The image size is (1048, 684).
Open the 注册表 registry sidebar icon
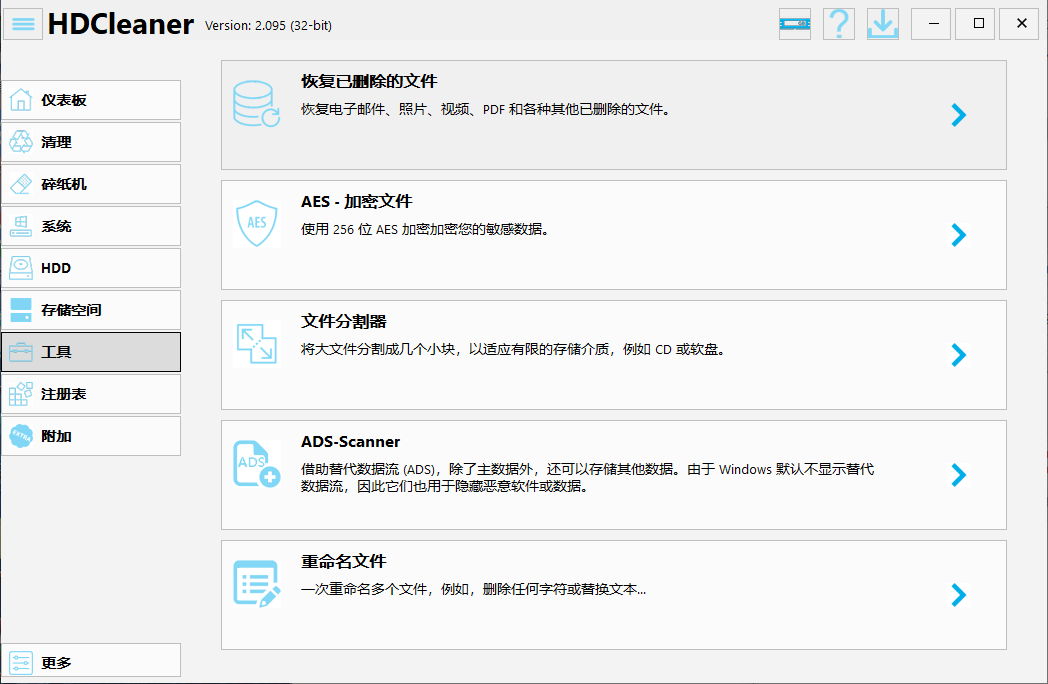tap(22, 394)
